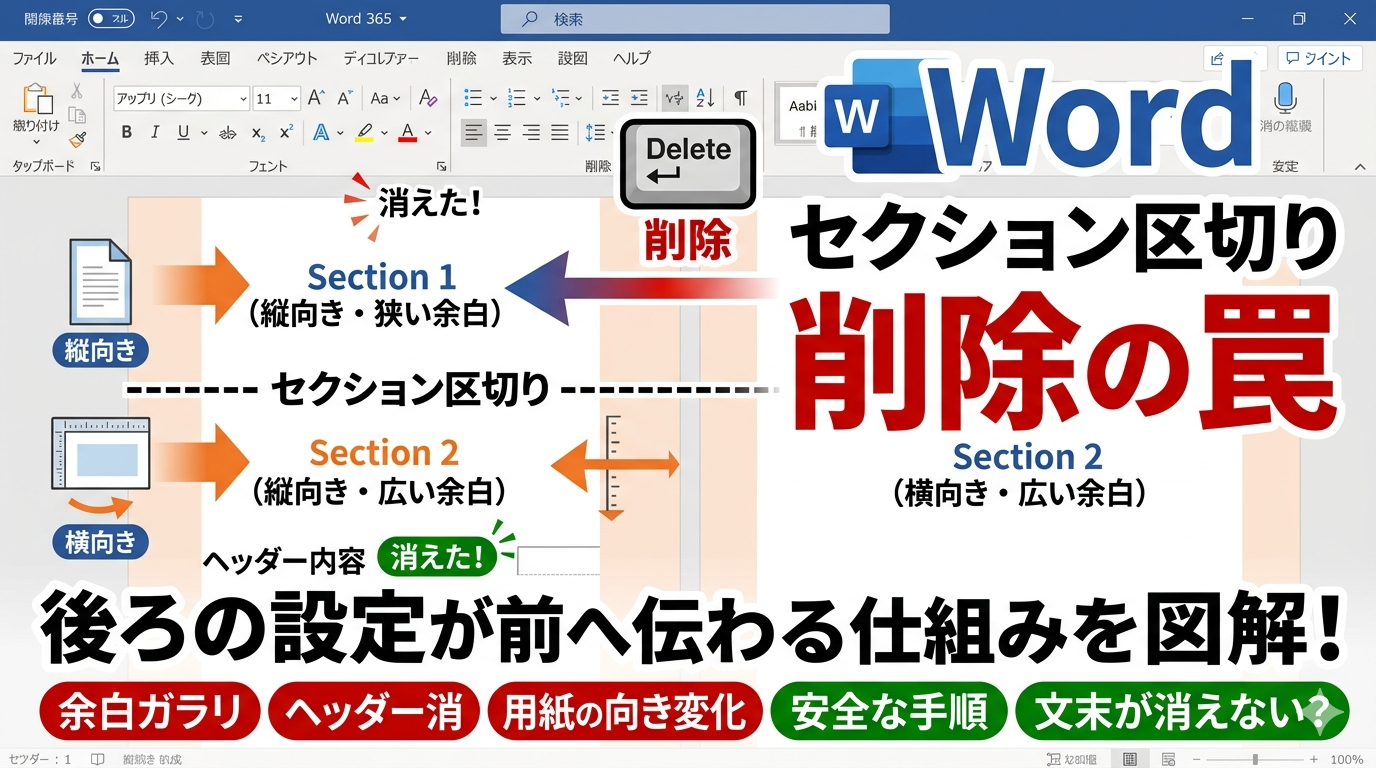Screen dimensions: 1376x768
Task: Click the Line Spacing icon
Action: coord(595,132)
